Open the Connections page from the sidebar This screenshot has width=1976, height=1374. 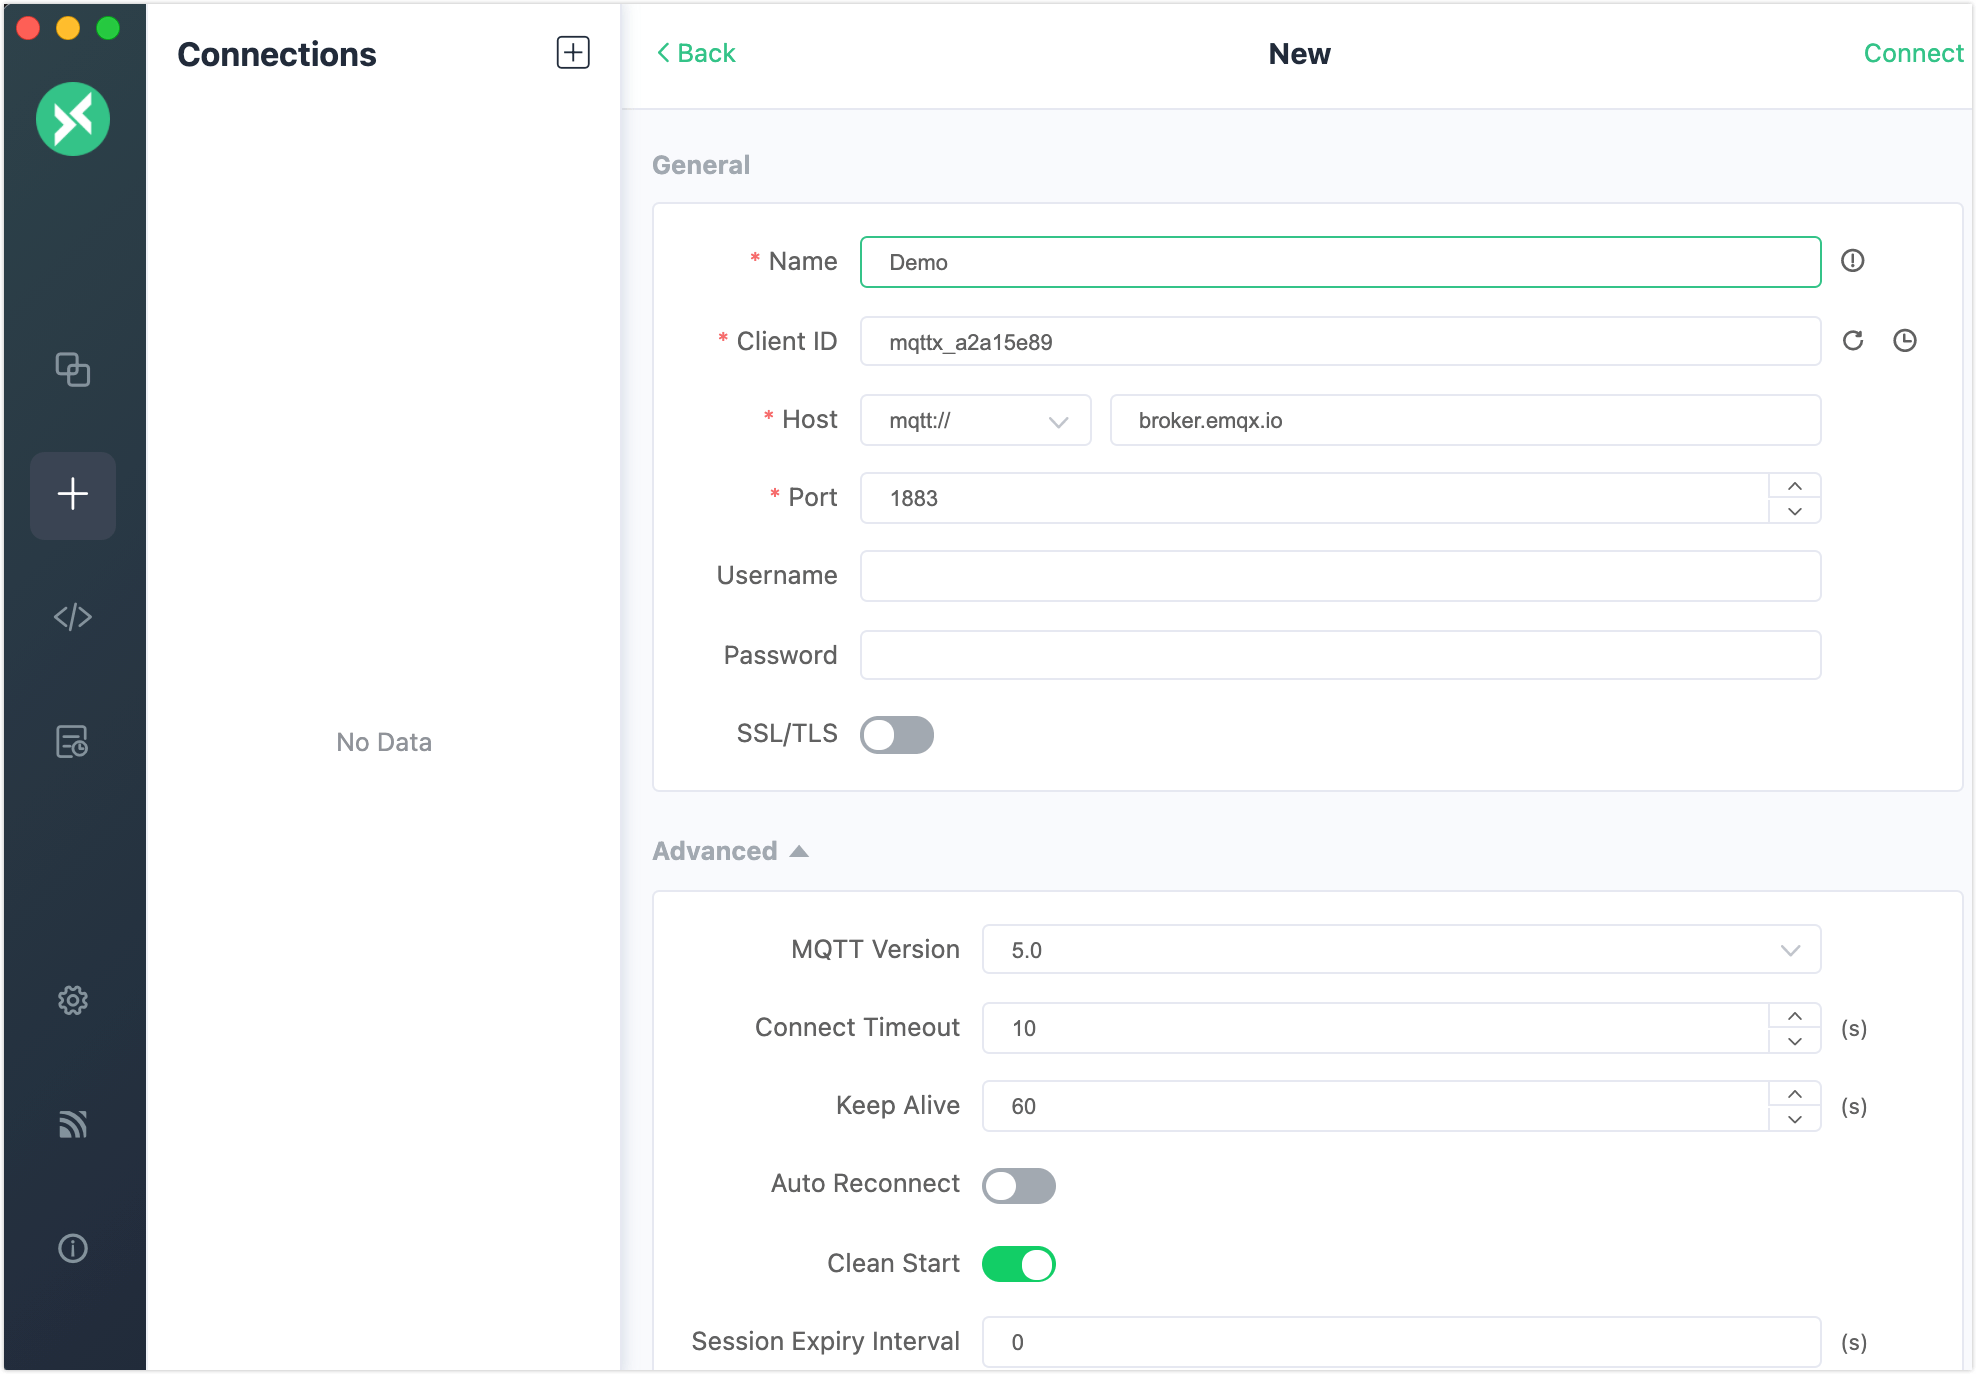(72, 370)
